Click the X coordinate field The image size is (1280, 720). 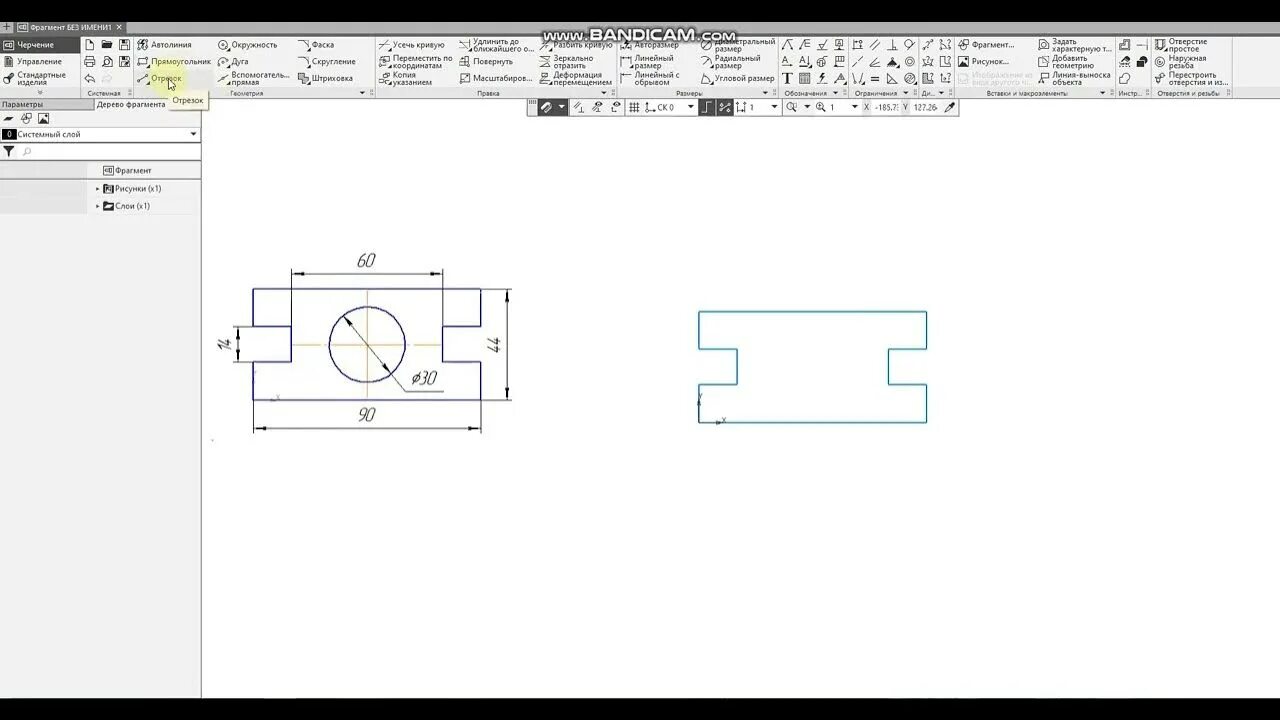[886, 107]
